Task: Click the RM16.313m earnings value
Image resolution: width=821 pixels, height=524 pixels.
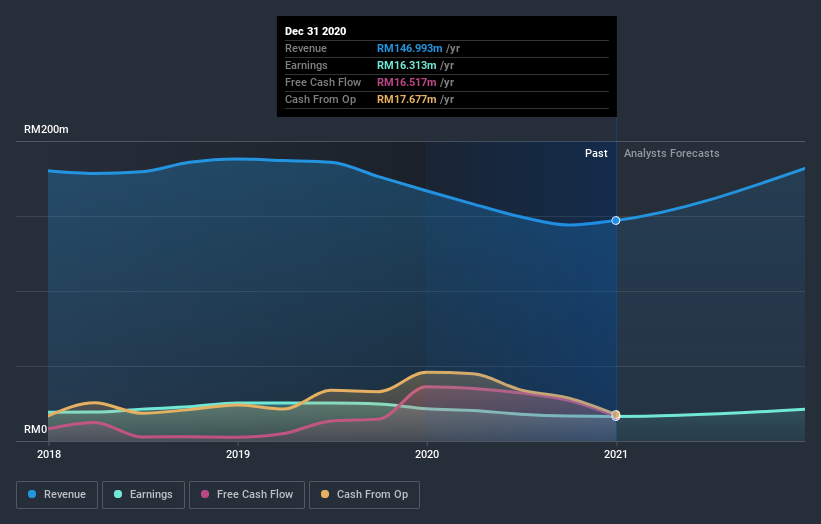Action: coord(406,65)
